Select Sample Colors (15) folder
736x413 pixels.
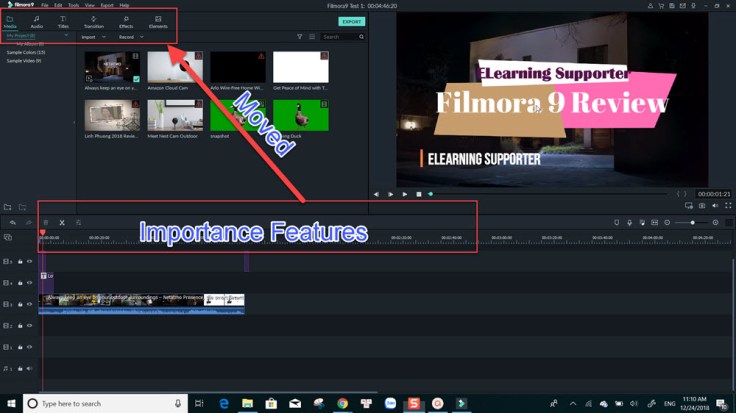26,52
